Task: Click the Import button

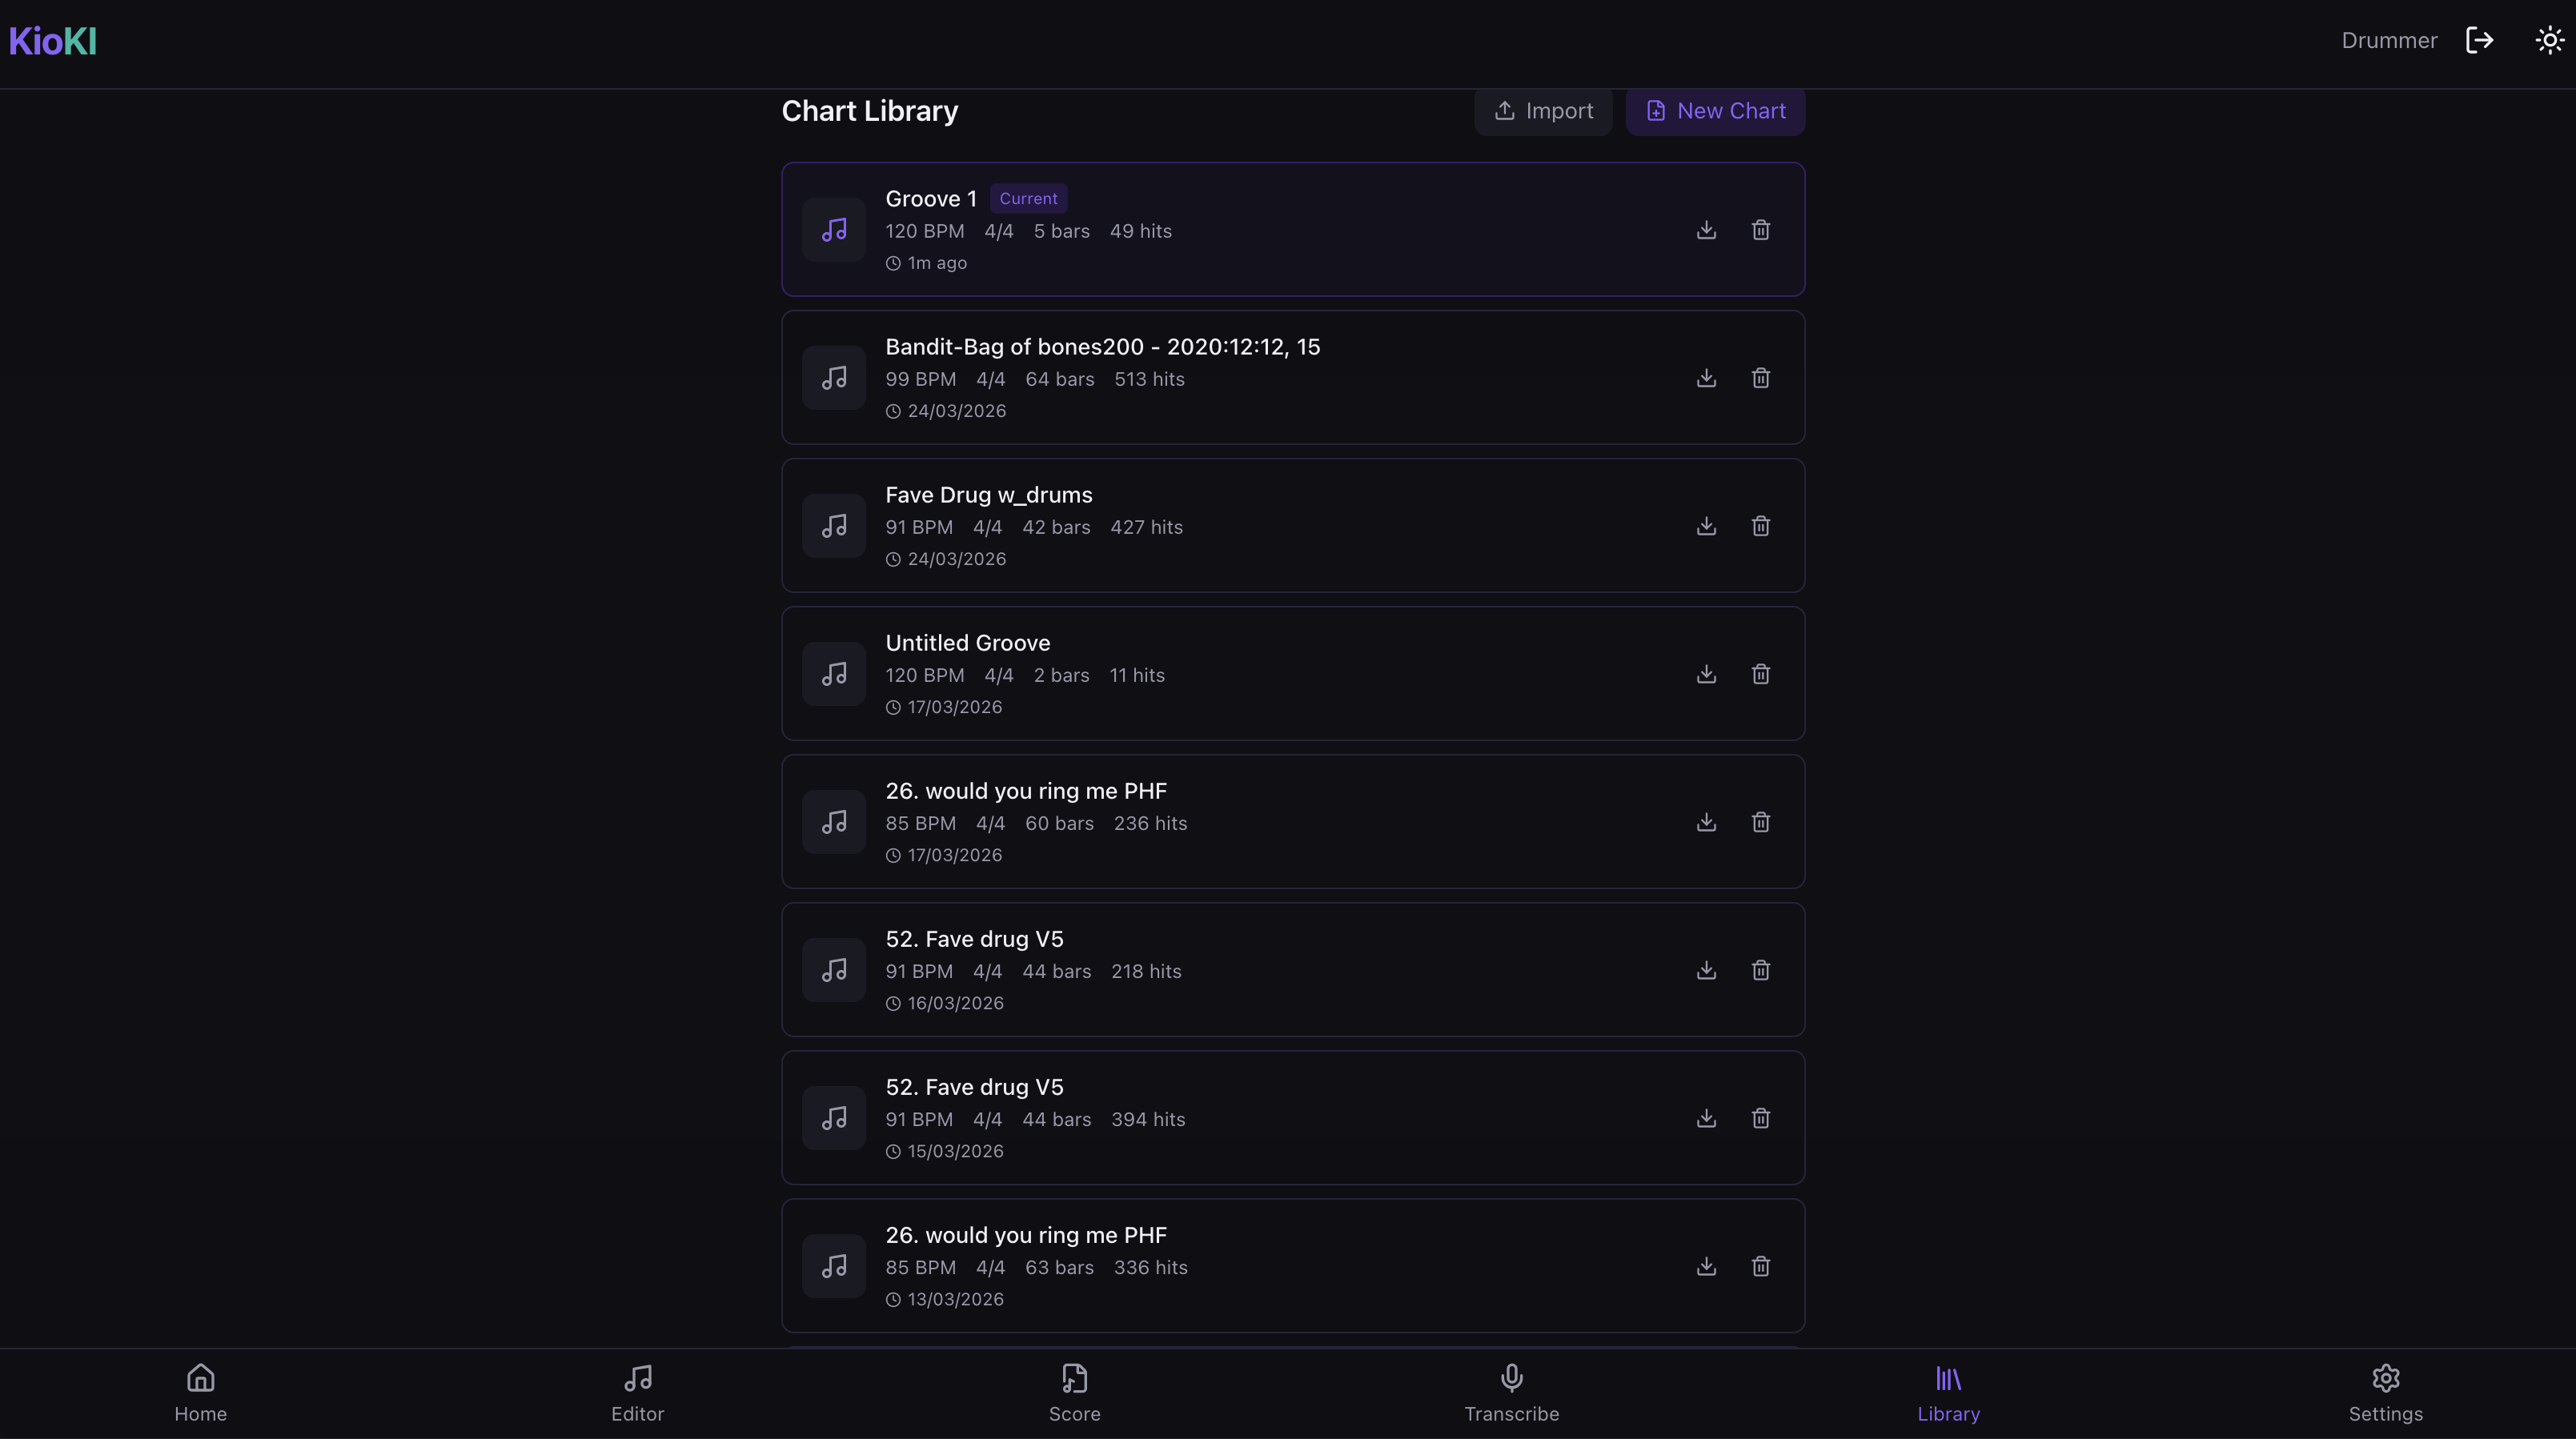Action: (x=1543, y=111)
